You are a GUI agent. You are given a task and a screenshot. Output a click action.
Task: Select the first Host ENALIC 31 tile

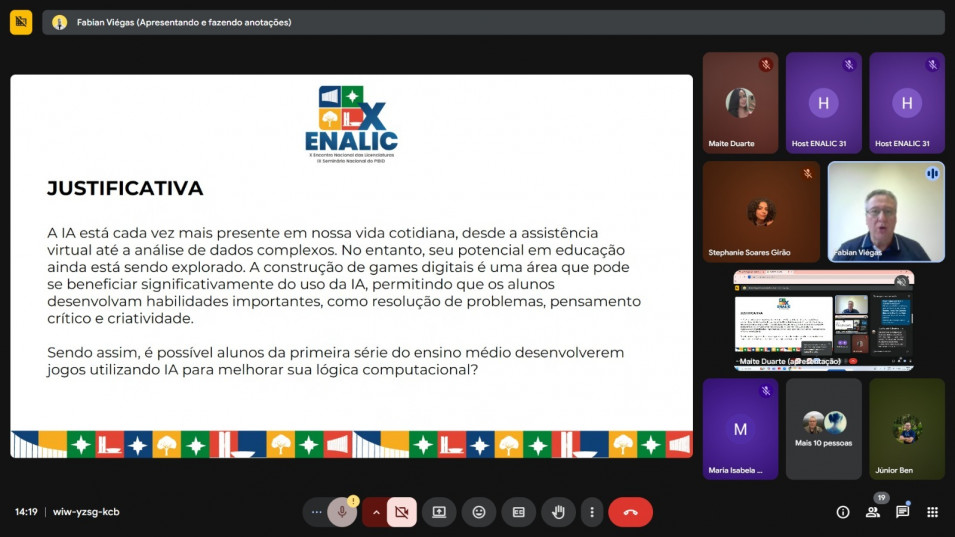[x=823, y=102]
